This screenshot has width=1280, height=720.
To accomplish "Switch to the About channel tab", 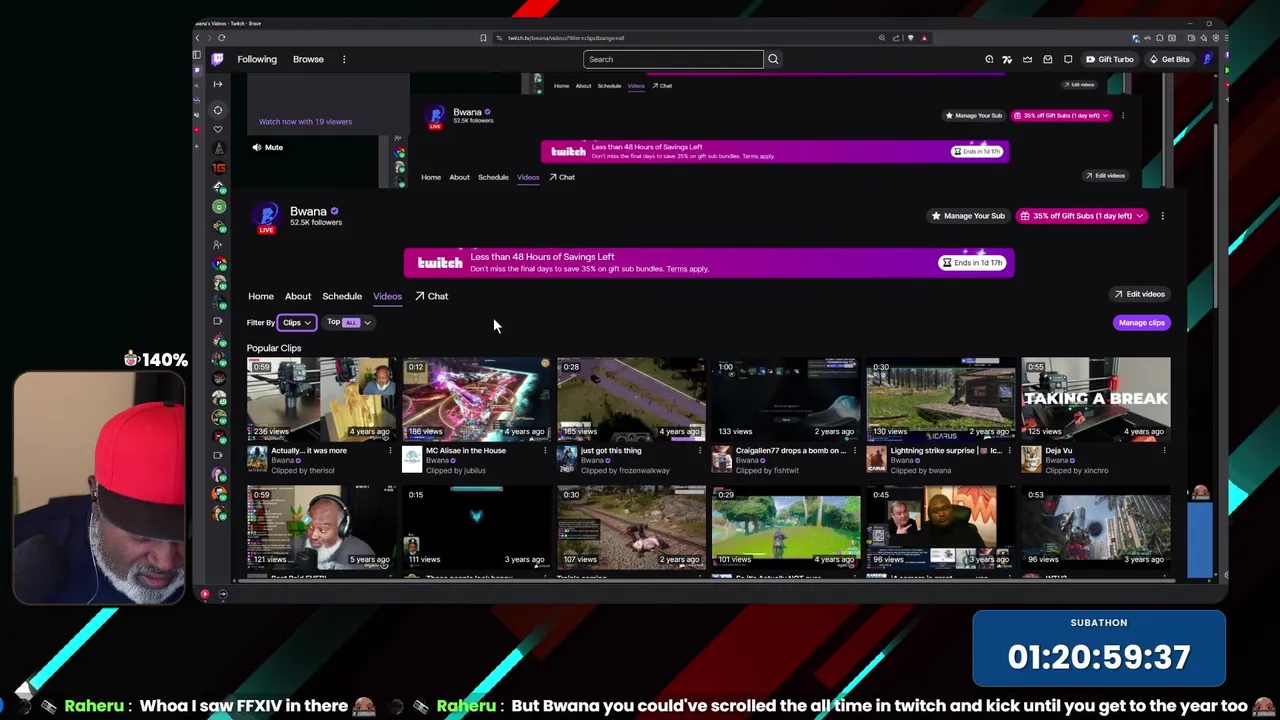I will tap(298, 296).
